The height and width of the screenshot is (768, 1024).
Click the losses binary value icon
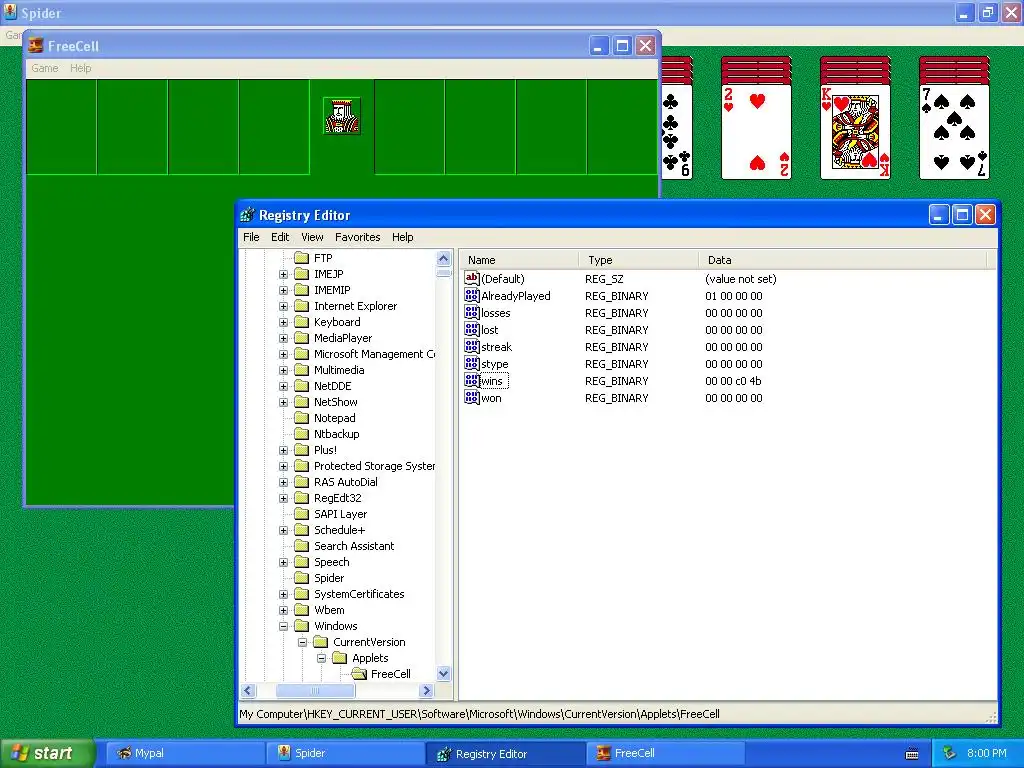tap(472, 312)
